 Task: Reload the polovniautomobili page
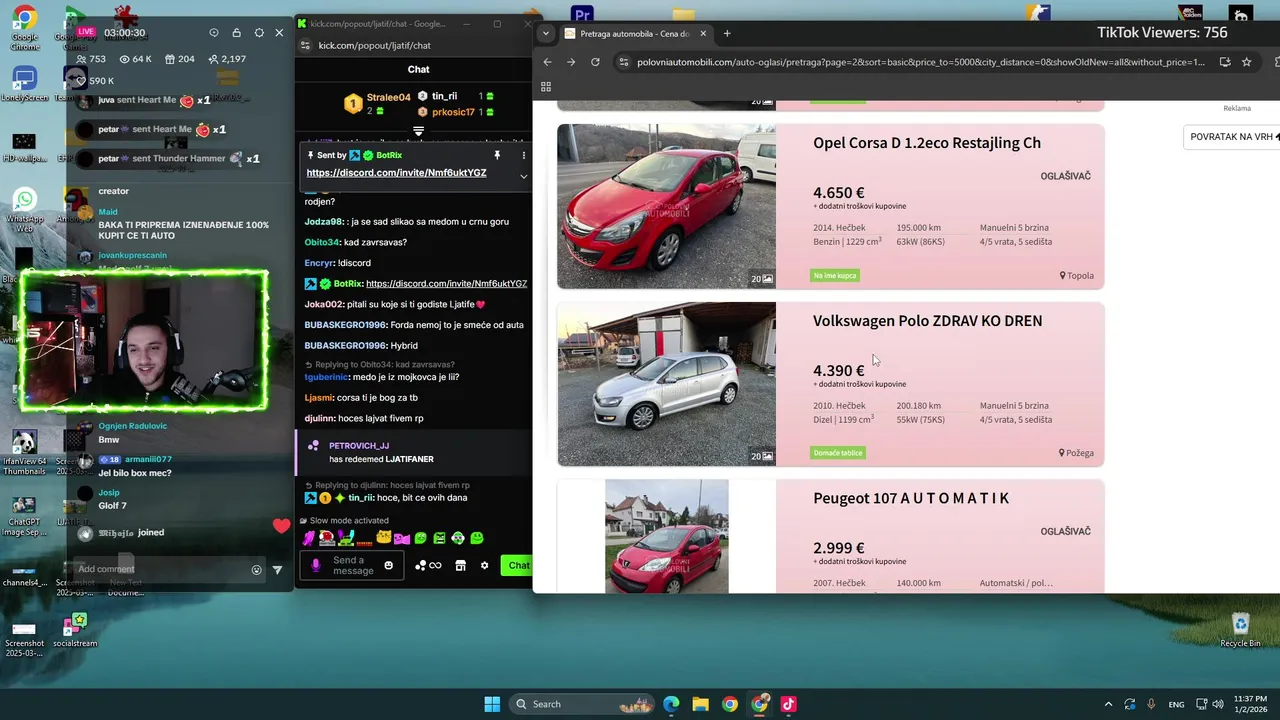(x=595, y=62)
